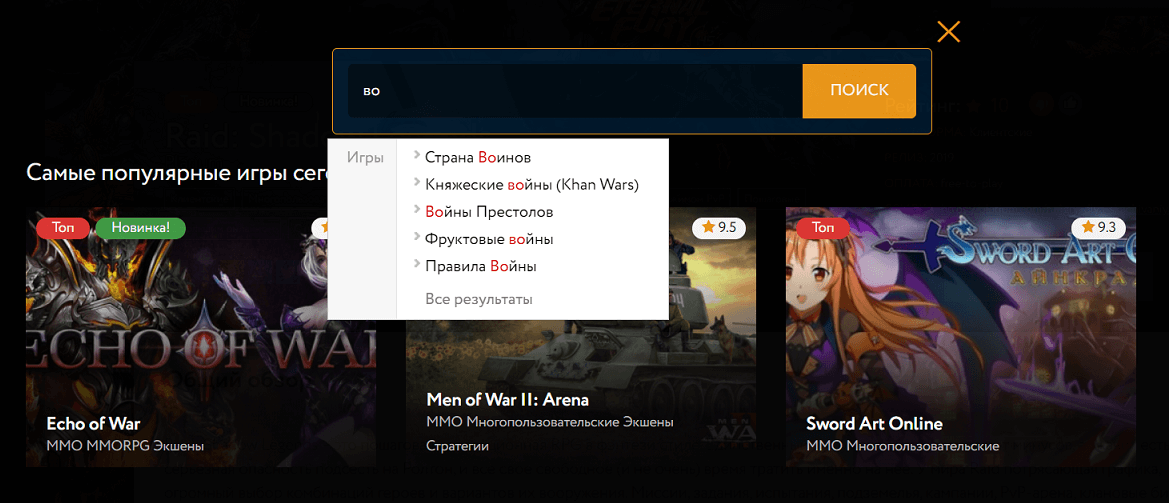Click arrow icon beside 'Страна Воинов'
The width and height of the screenshot is (1169, 503).
point(416,156)
